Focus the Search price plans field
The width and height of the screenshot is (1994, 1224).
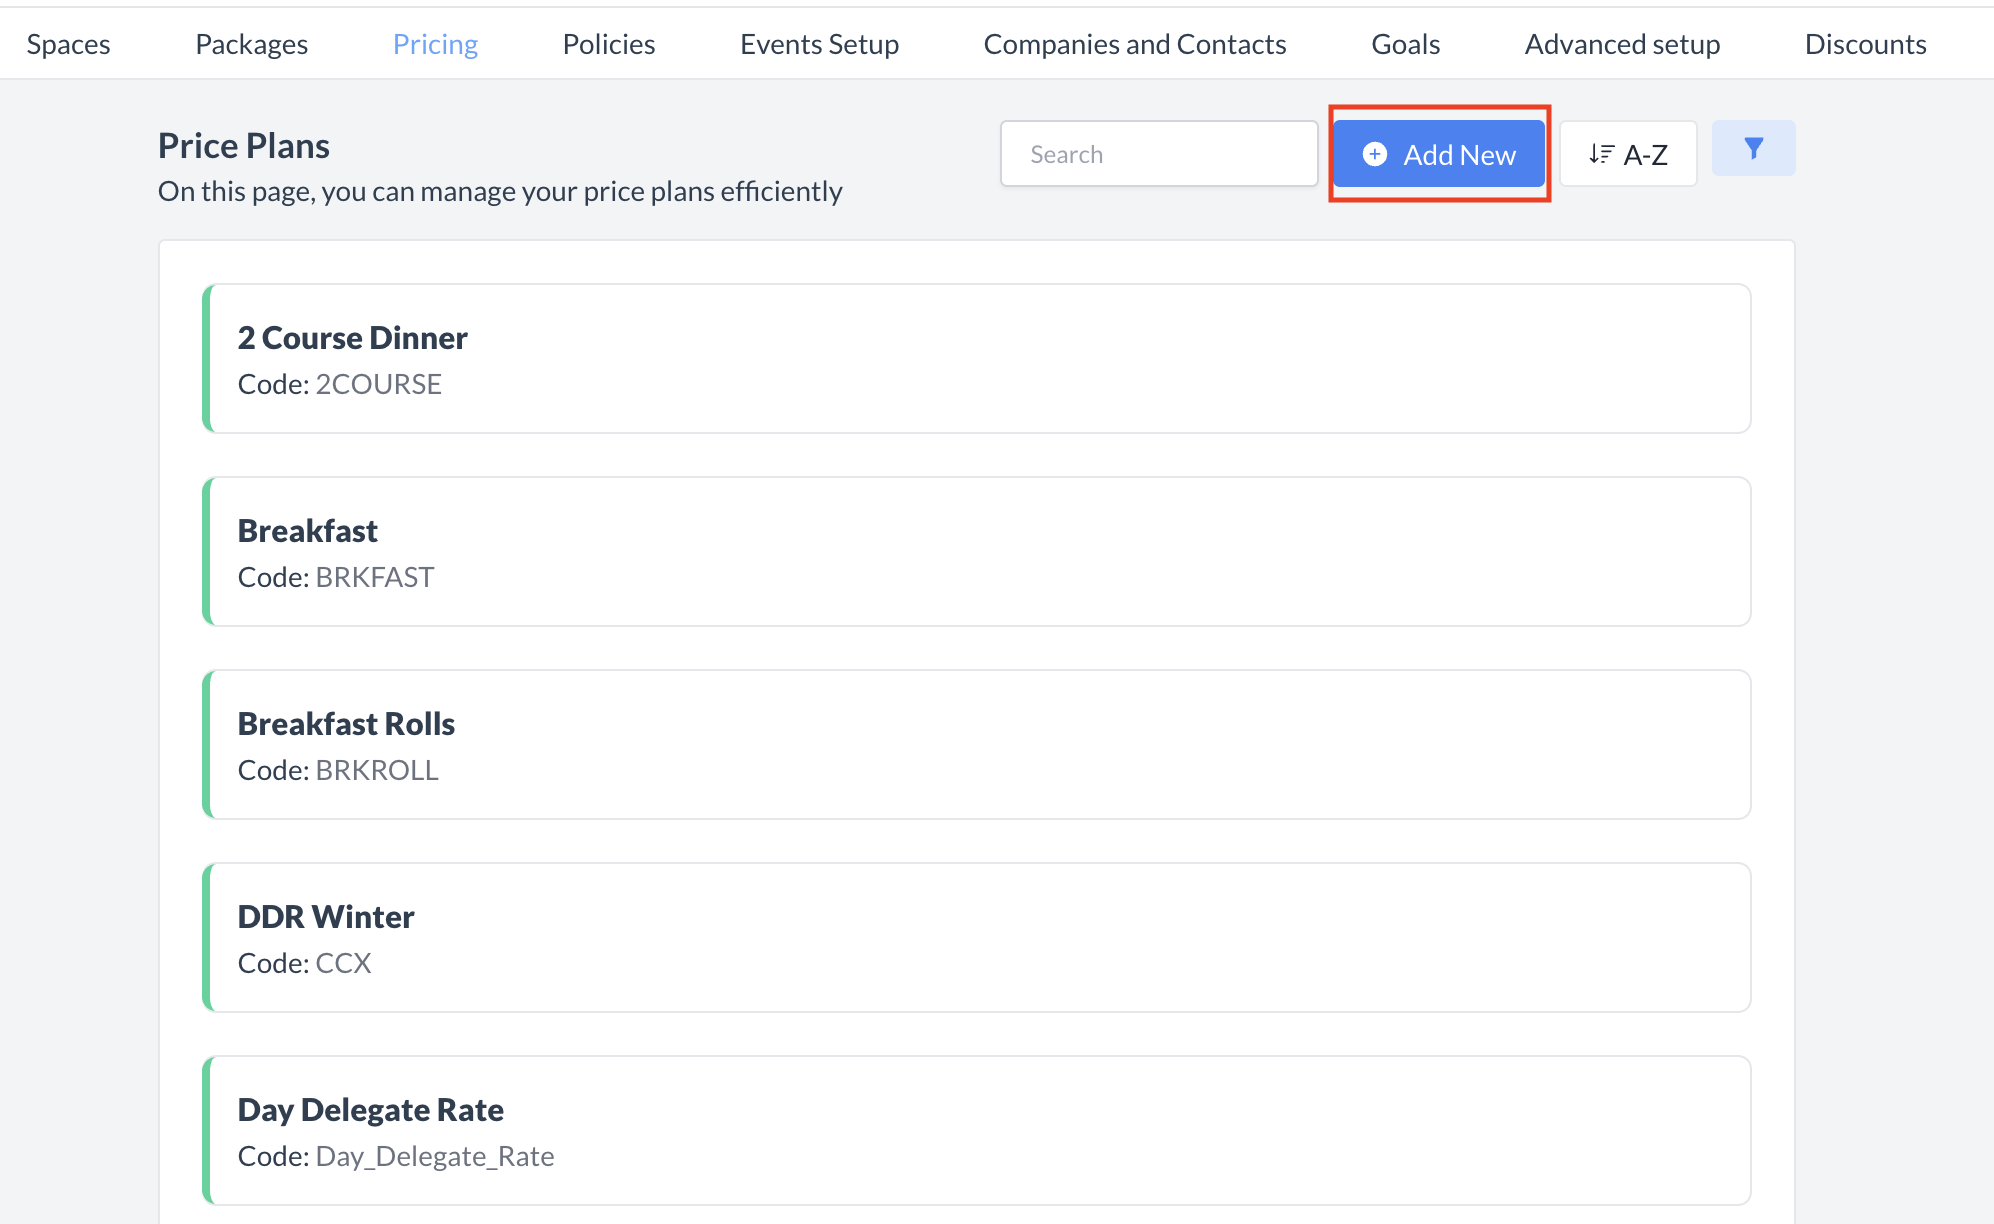click(1158, 154)
